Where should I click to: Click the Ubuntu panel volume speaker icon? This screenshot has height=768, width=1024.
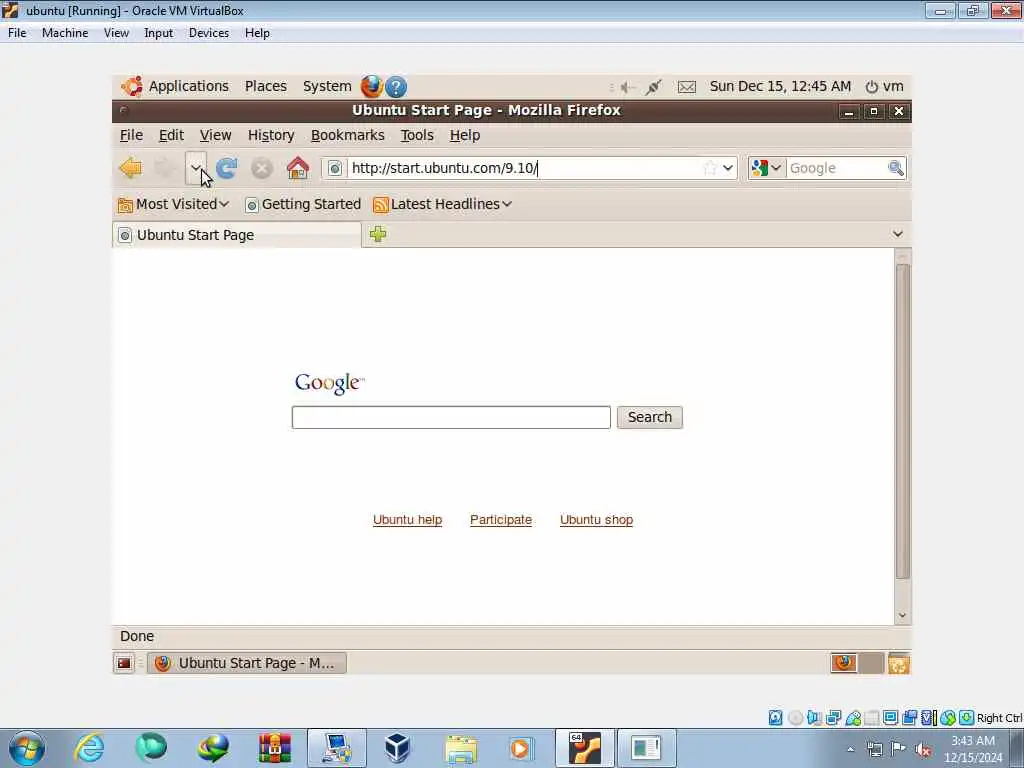coord(628,87)
